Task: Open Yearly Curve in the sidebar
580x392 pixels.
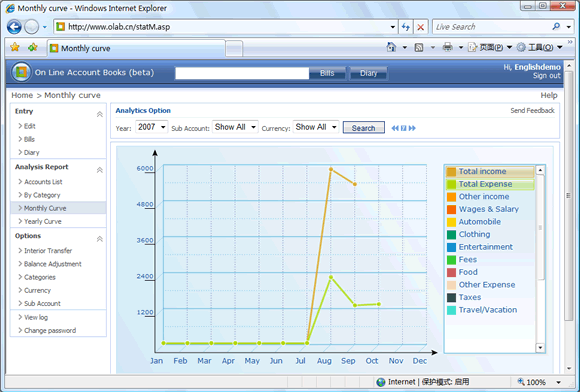Action: pyautogui.click(x=43, y=222)
